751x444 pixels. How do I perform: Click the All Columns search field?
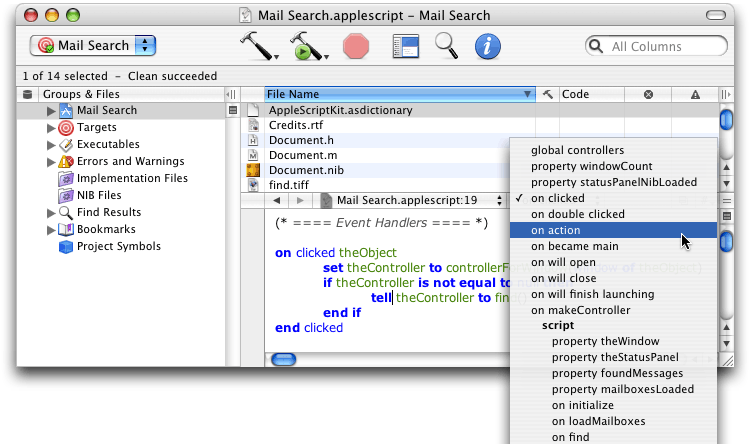[x=656, y=46]
